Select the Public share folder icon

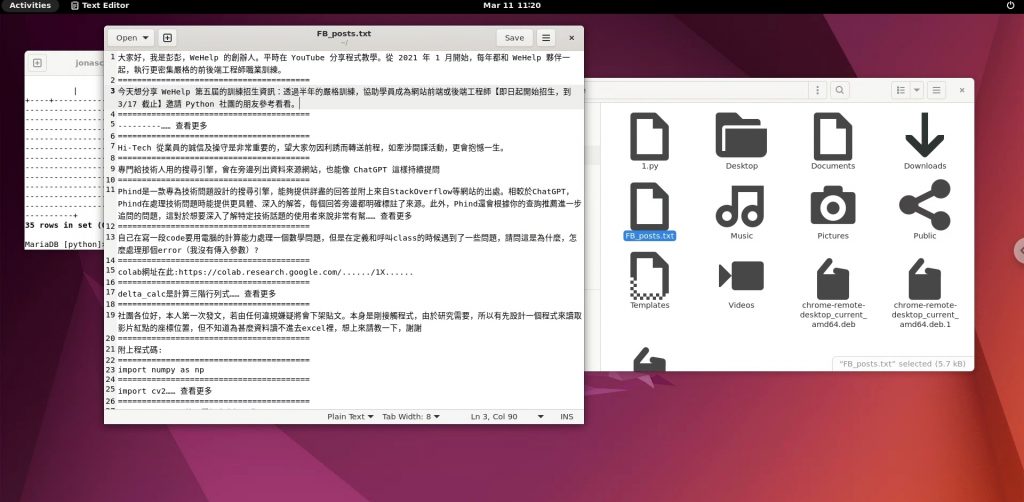pos(924,204)
